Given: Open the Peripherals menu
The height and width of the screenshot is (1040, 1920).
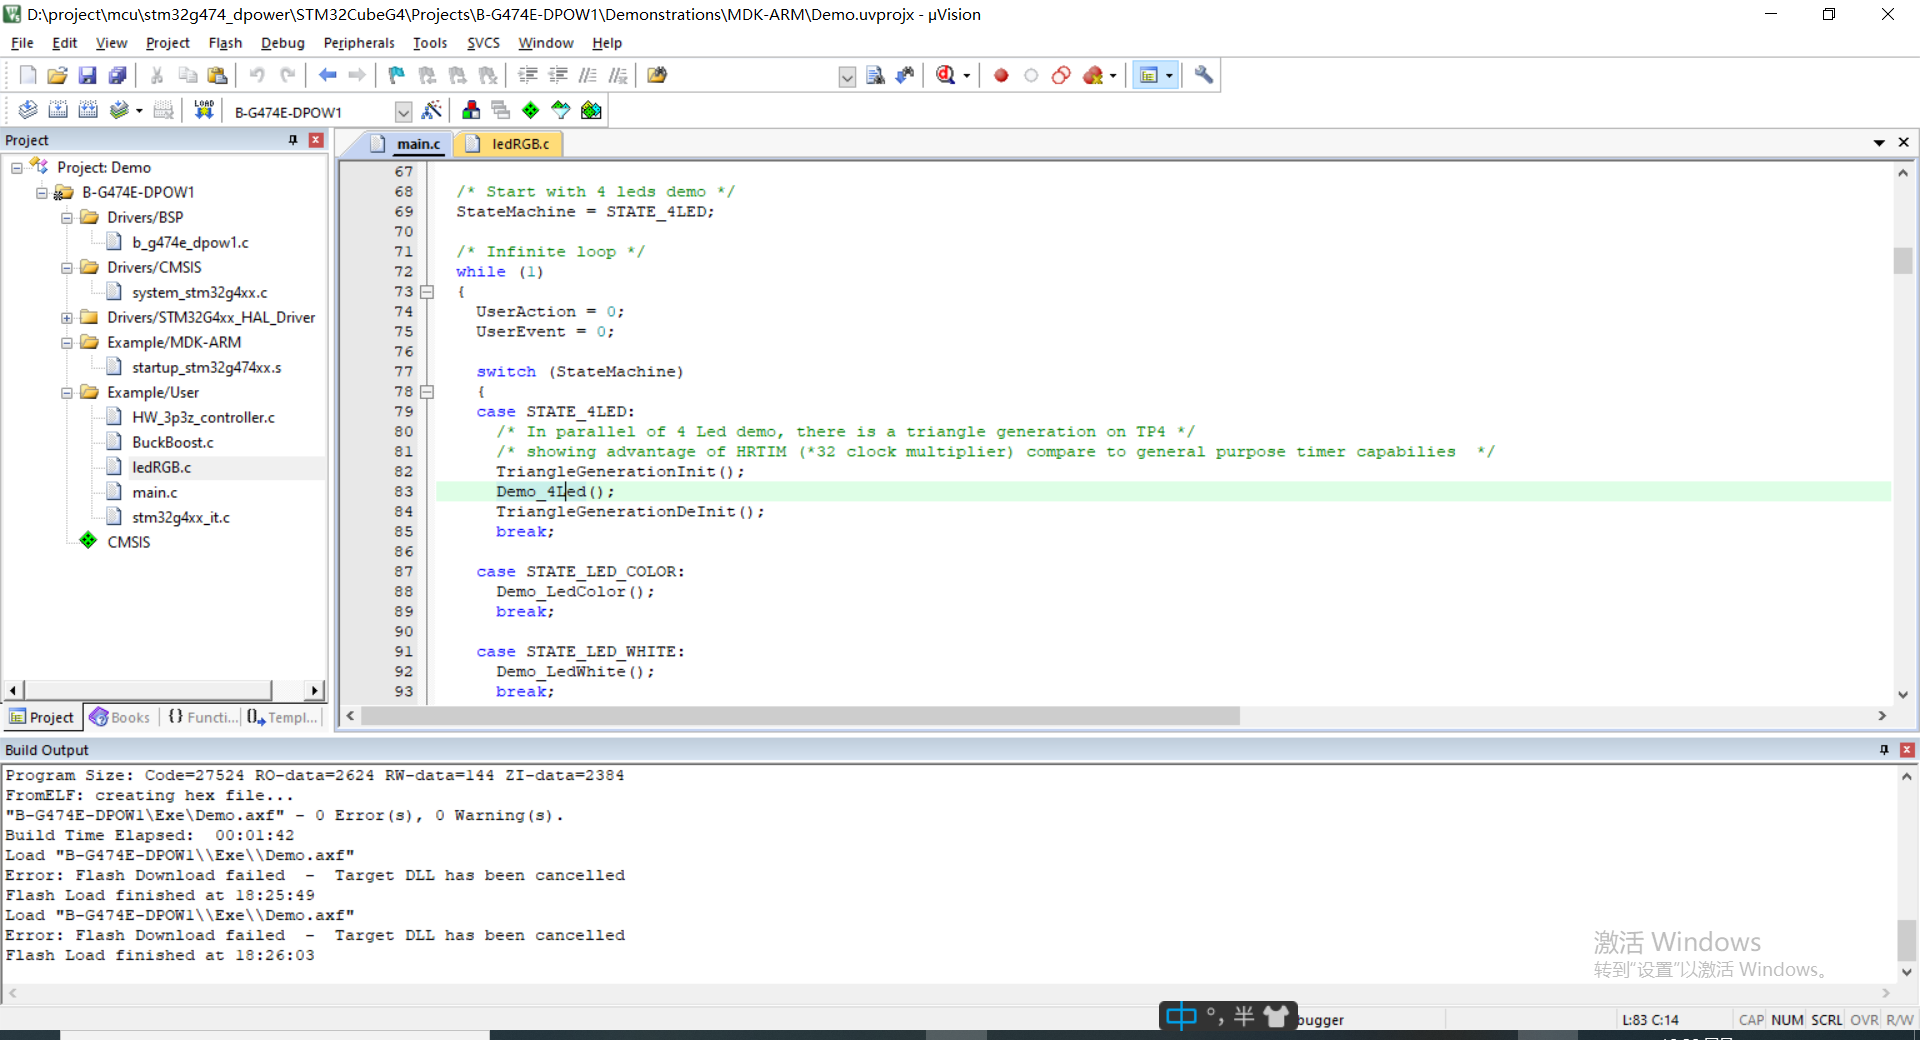Looking at the screenshot, I should [359, 43].
